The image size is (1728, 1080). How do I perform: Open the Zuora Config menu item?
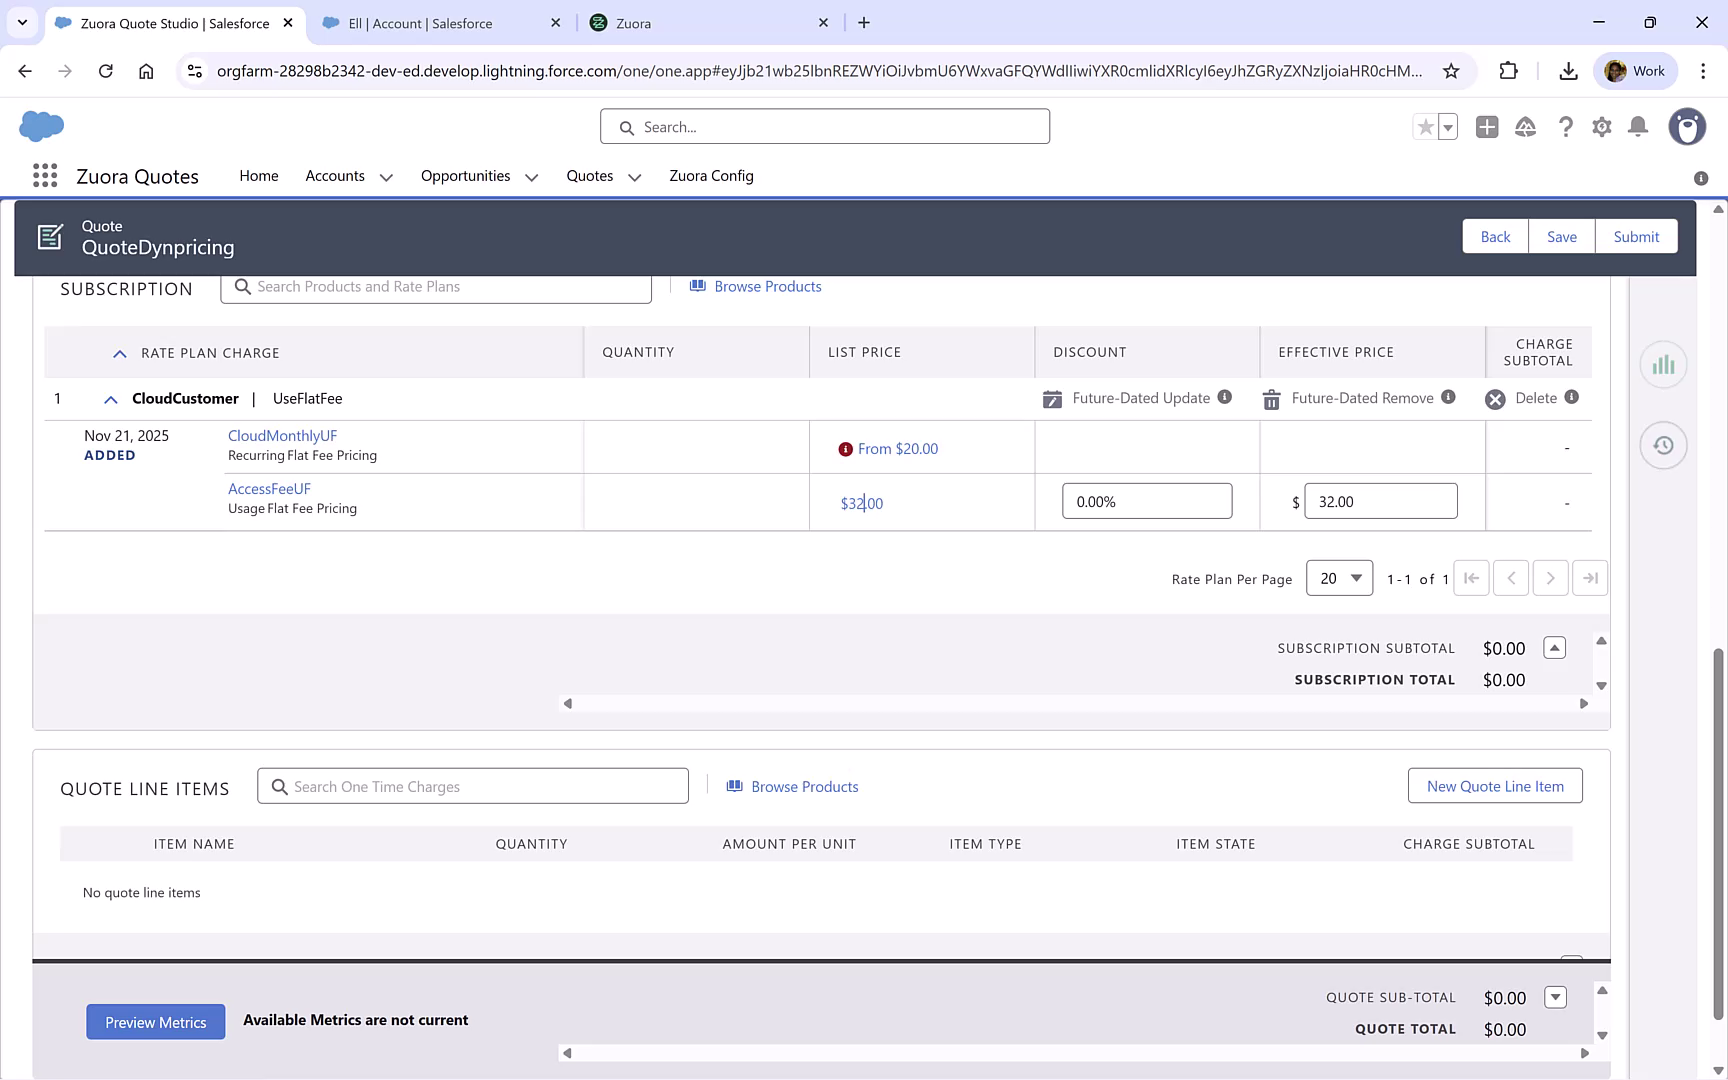pyautogui.click(x=711, y=176)
